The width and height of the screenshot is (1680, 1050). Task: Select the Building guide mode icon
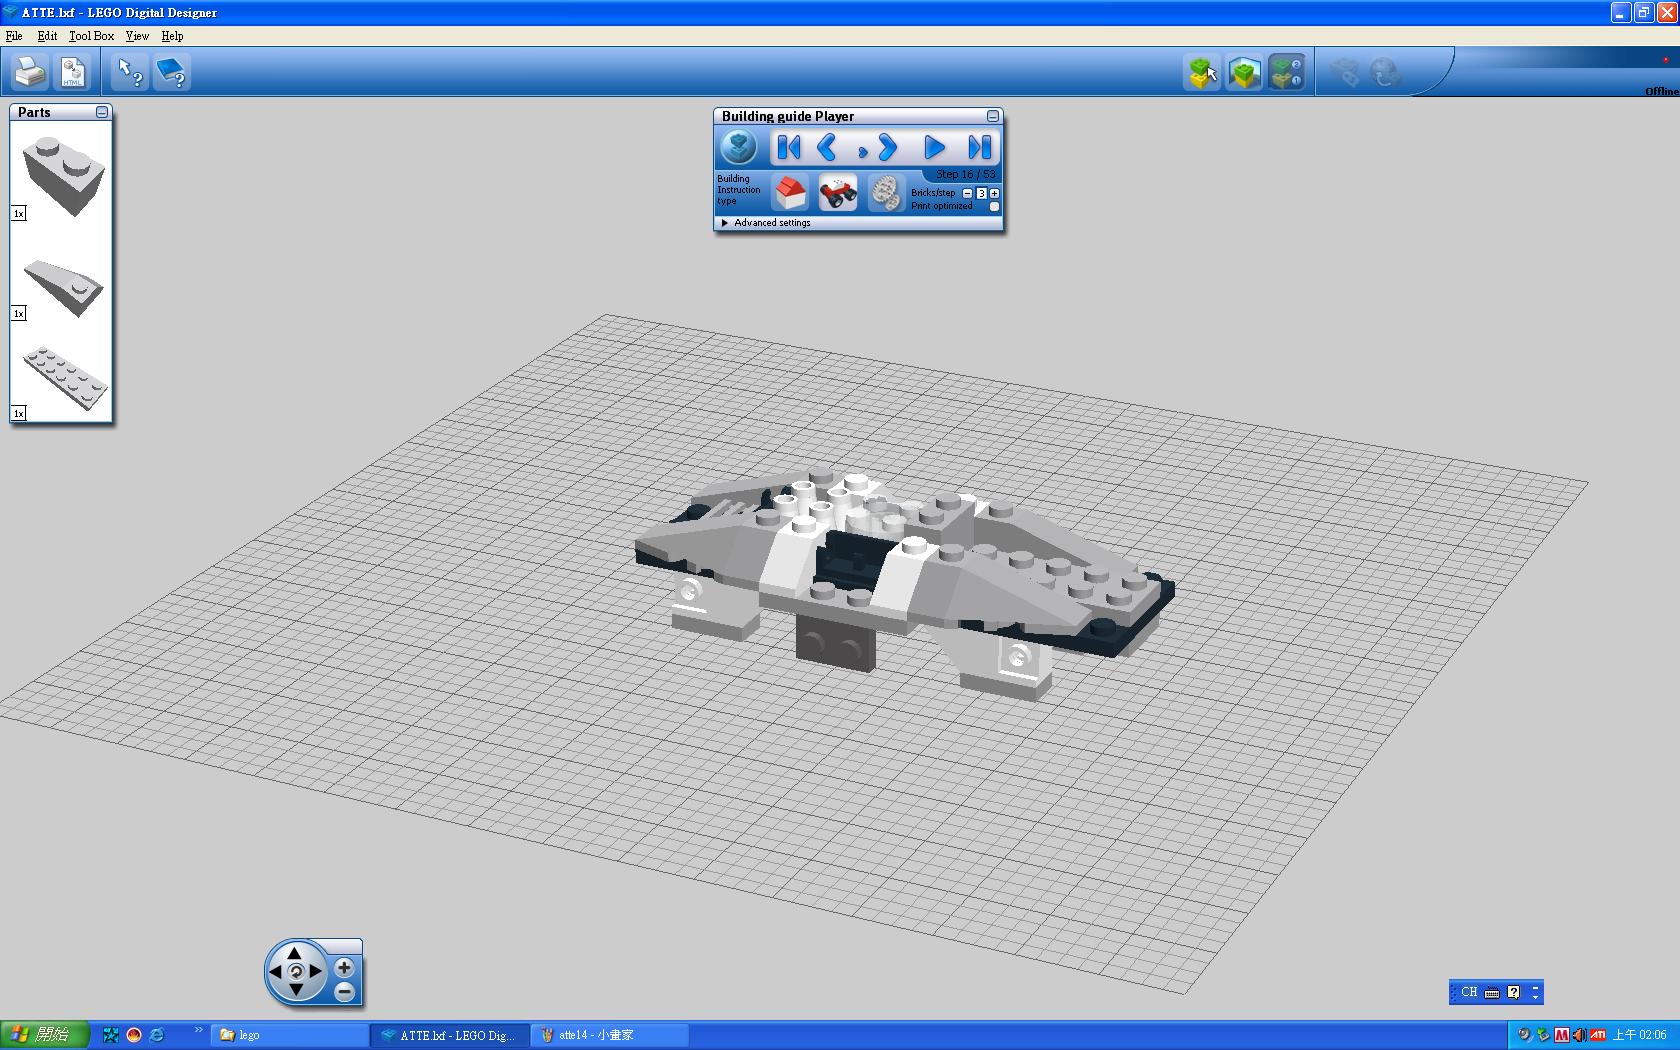pos(1286,72)
